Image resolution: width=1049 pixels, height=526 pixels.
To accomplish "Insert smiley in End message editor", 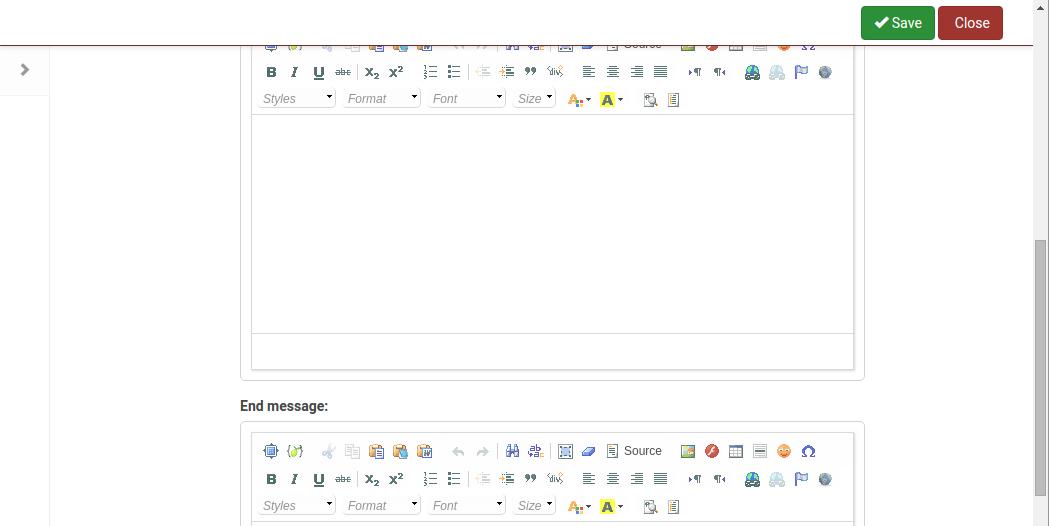I will click(784, 451).
